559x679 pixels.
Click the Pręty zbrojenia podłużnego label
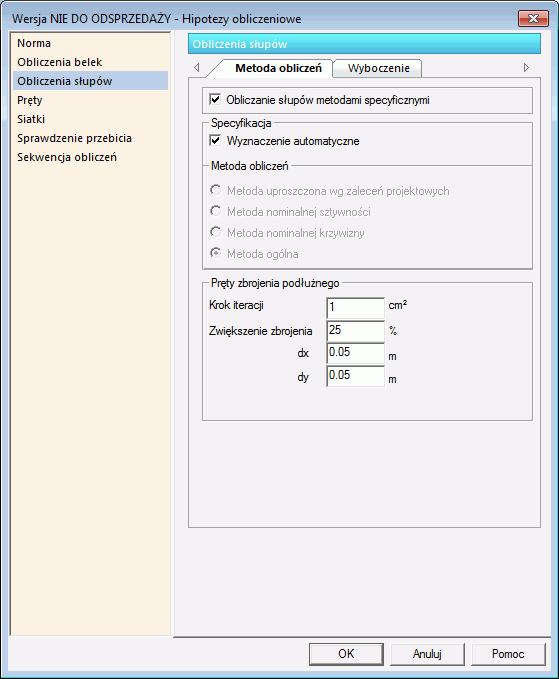(x=275, y=283)
